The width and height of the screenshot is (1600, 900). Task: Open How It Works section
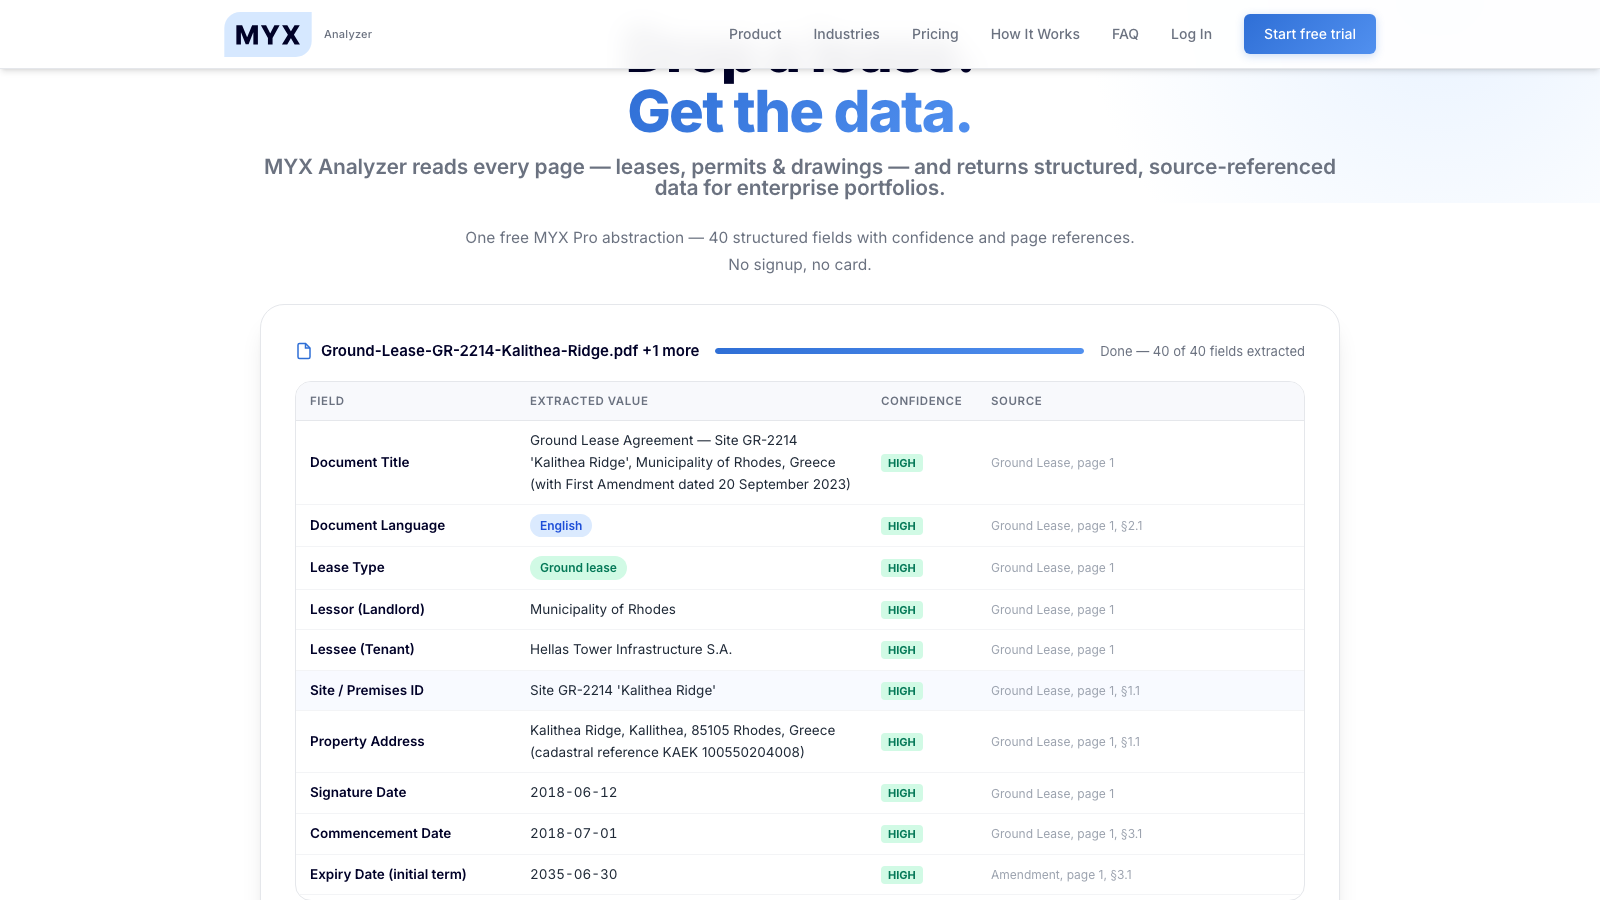pyautogui.click(x=1035, y=34)
